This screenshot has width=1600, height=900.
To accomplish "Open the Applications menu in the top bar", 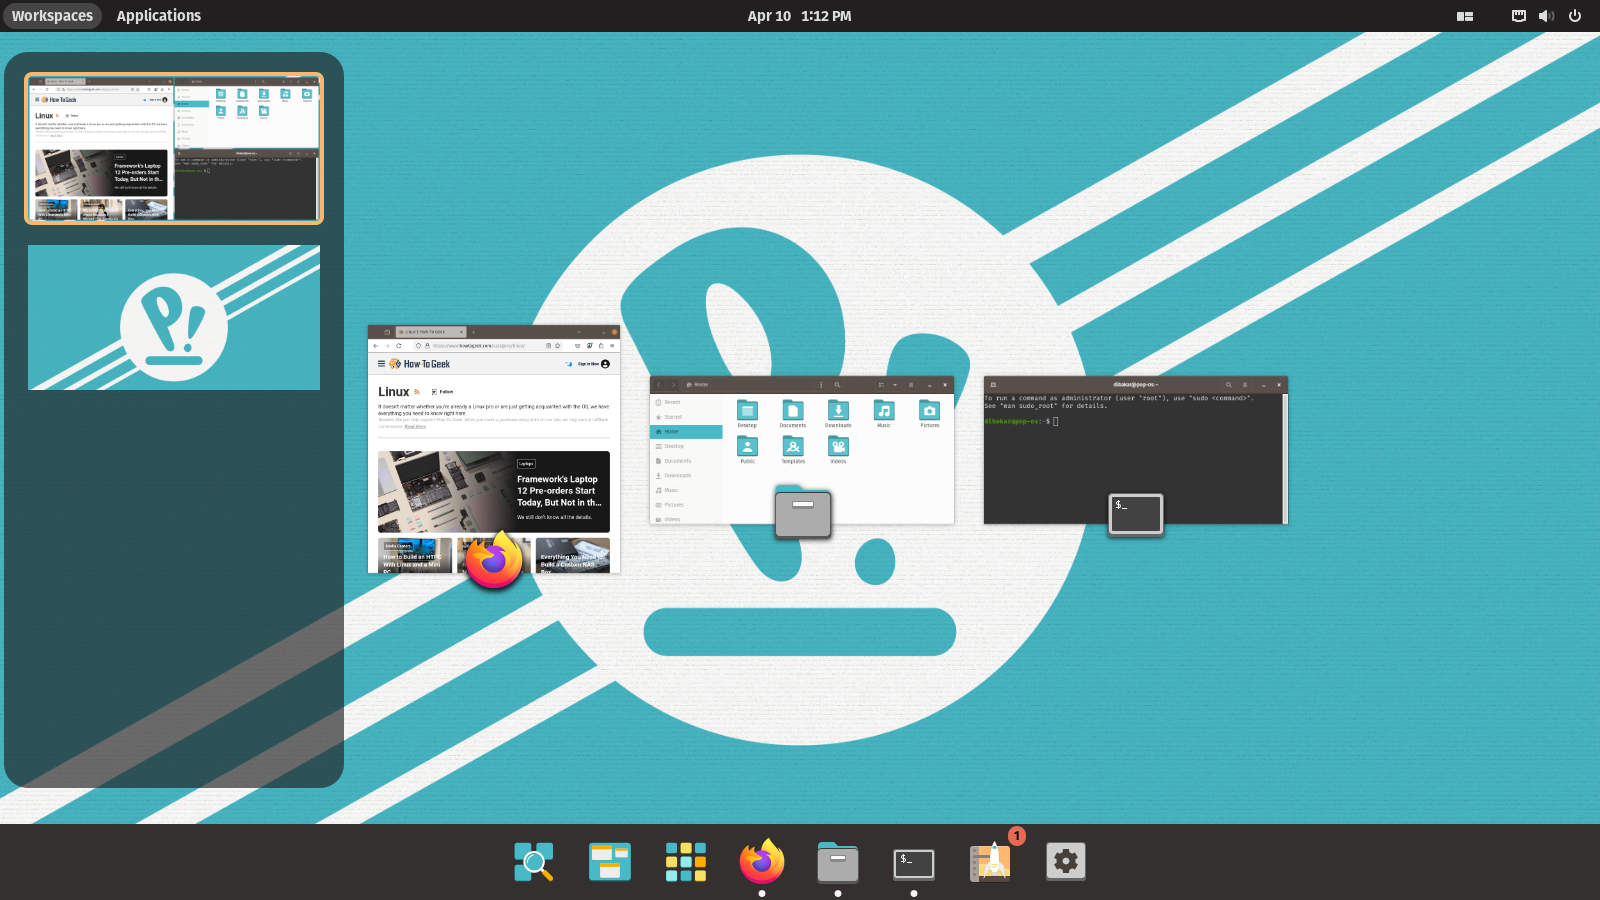I will pos(159,15).
